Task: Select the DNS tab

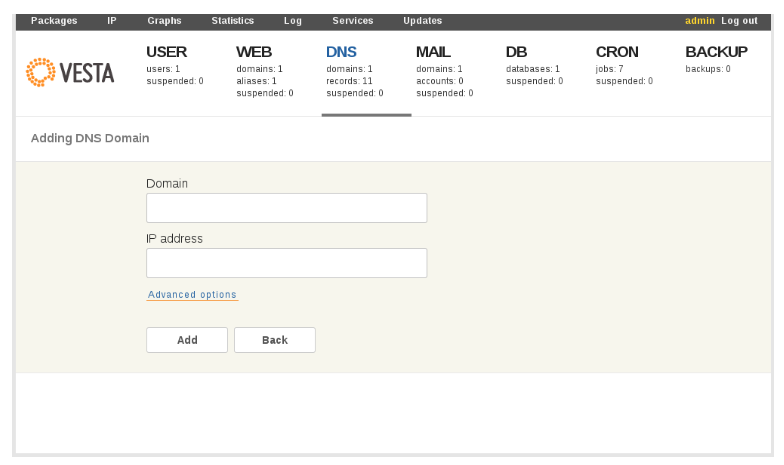Action: tap(341, 52)
